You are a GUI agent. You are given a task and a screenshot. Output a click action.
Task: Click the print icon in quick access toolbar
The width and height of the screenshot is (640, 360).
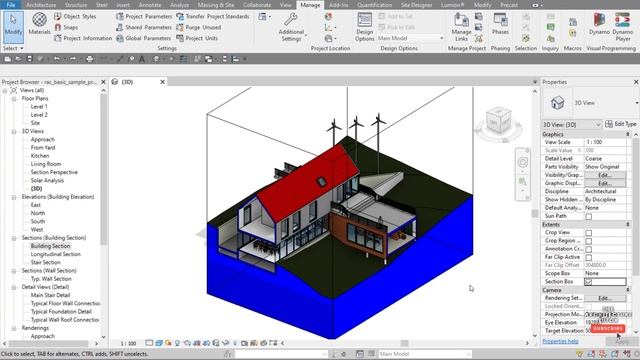(x=89, y=59)
